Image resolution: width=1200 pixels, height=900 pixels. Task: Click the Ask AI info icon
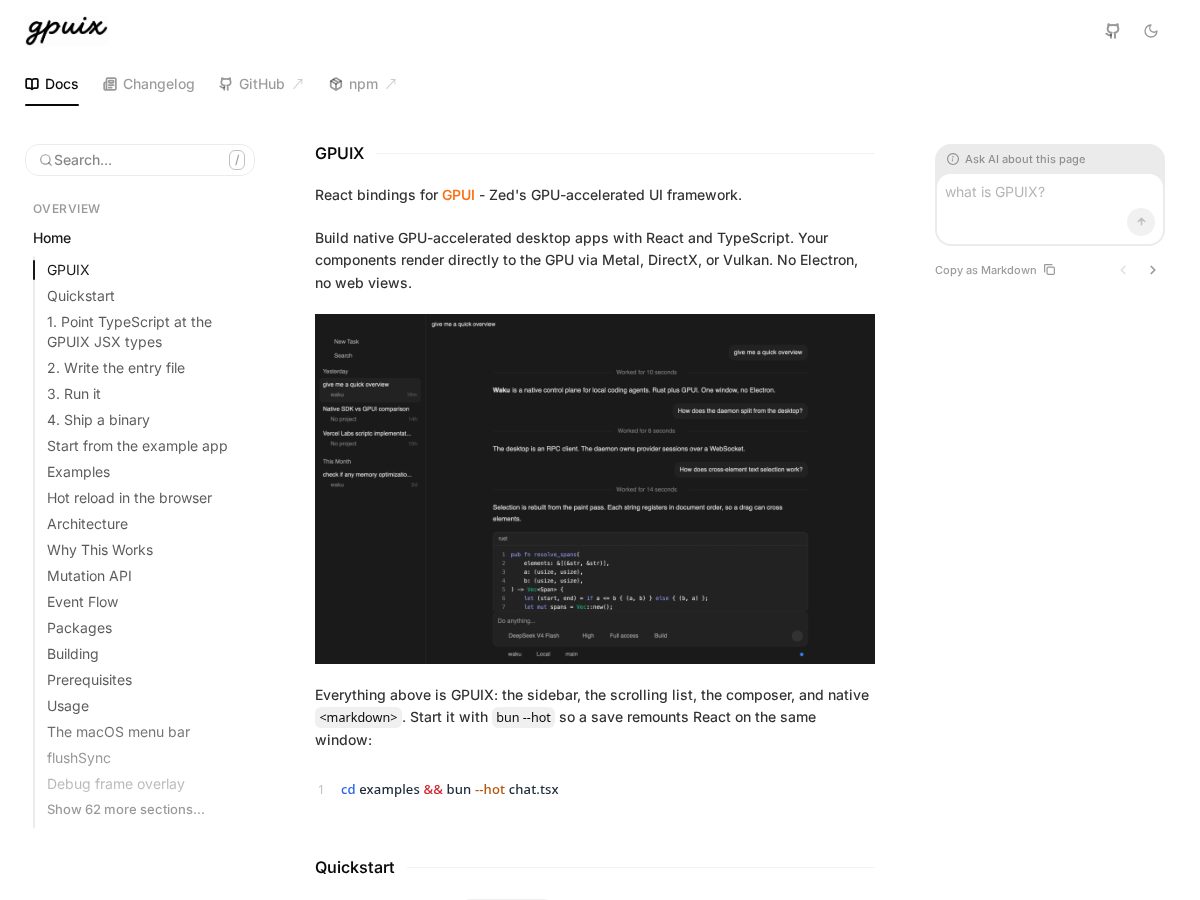click(x=953, y=159)
